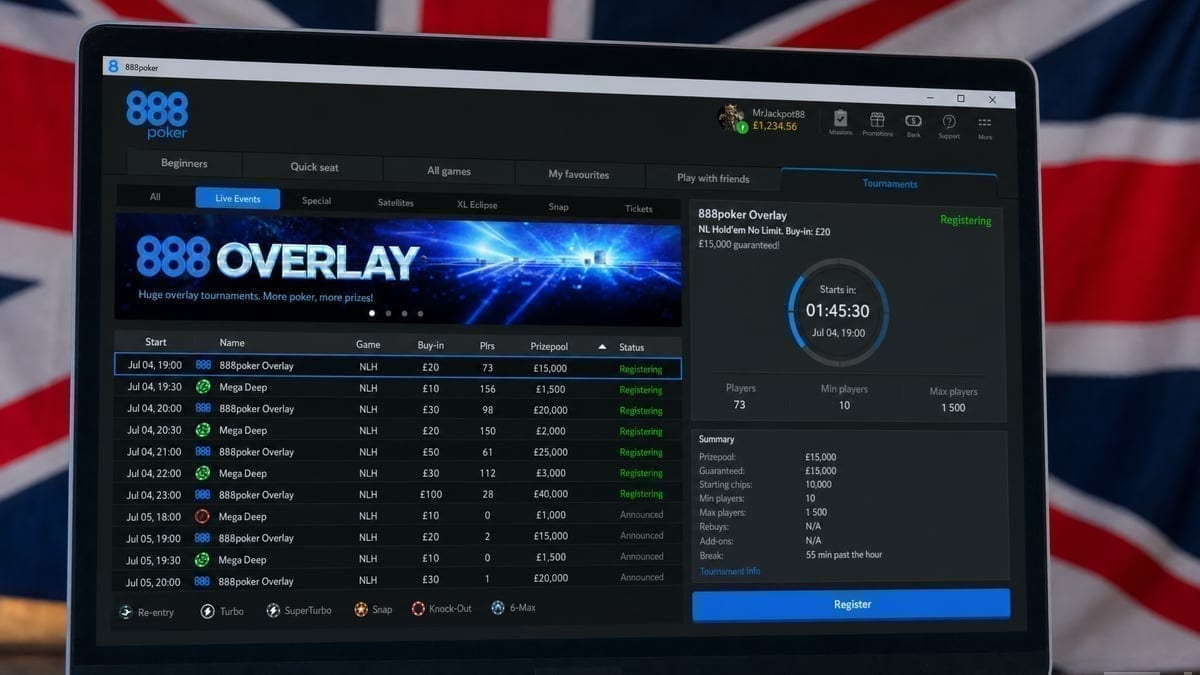Select the Special filter
Viewport: 1200px width, 675px height.
point(316,201)
